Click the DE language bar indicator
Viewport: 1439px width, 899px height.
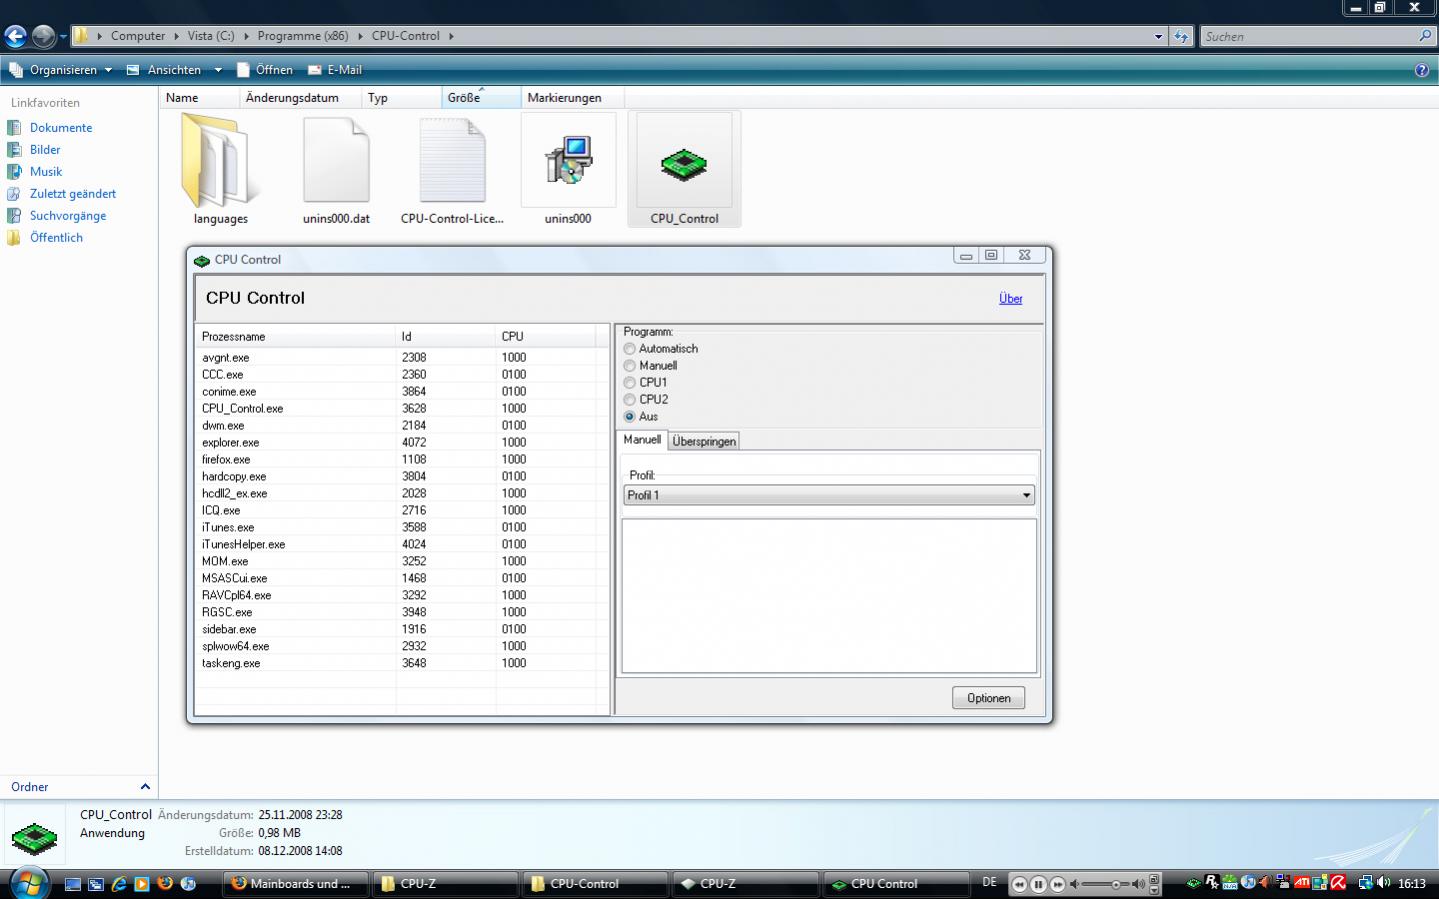click(x=989, y=882)
